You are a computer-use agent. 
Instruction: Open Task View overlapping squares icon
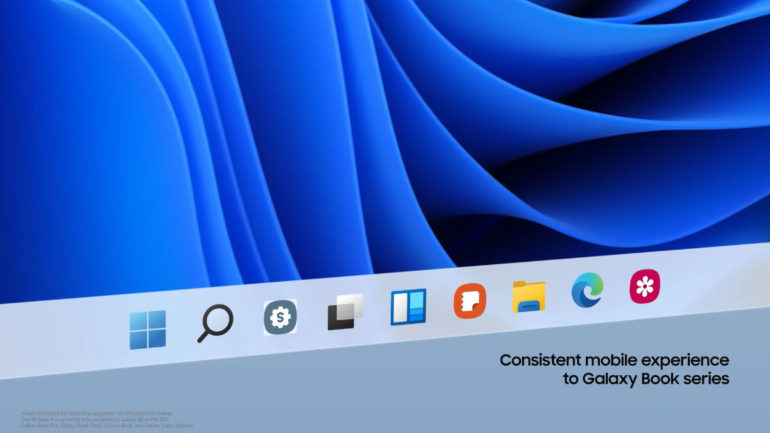coord(344,313)
